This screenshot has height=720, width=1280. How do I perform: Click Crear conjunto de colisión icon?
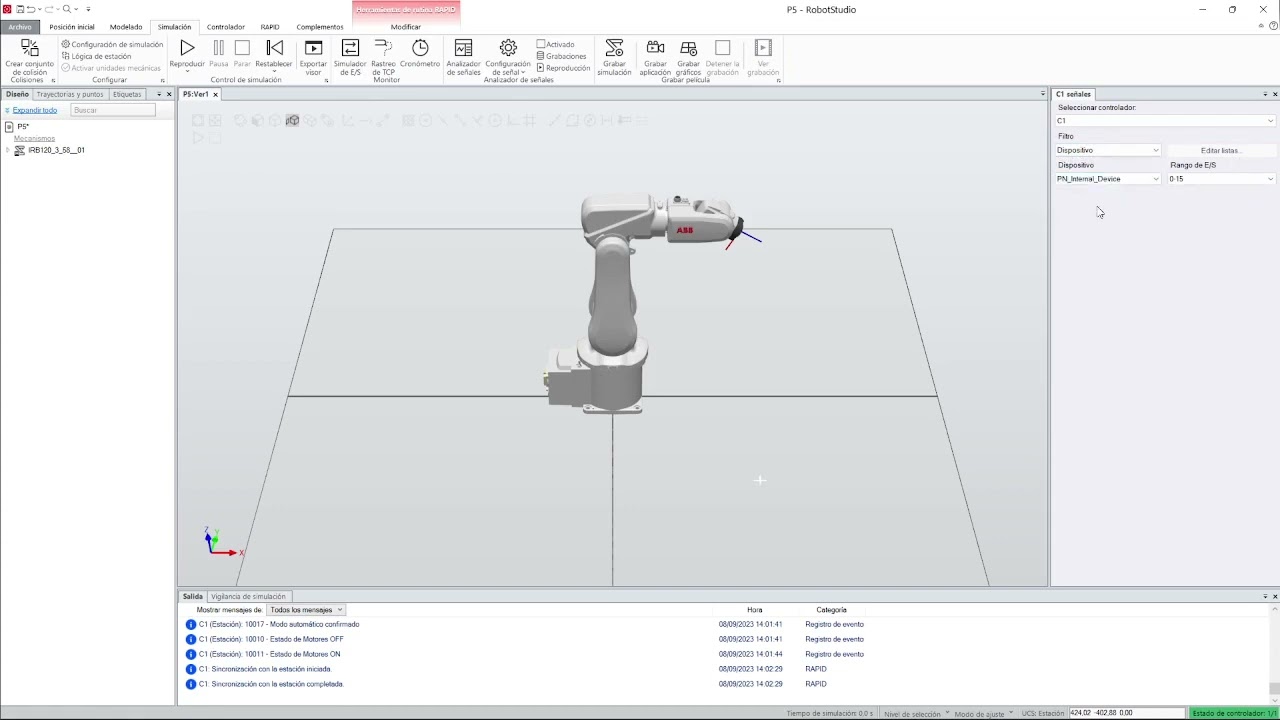[29, 48]
